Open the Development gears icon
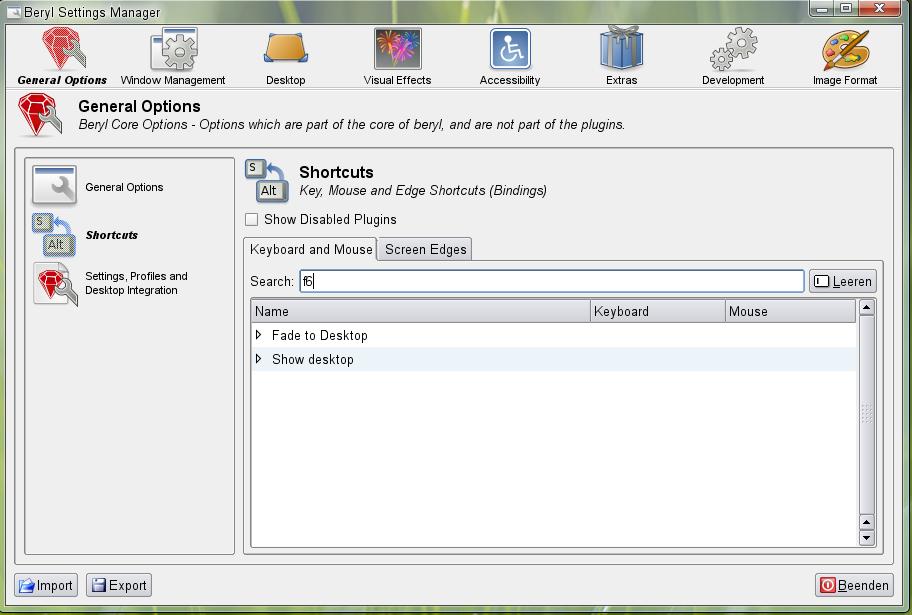Screen dimensions: 912x615 (x=733, y=49)
